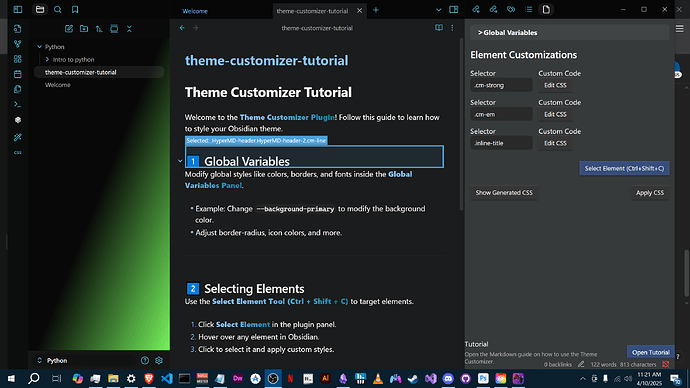Toggle the right sidebar icon
This screenshot has width=690, height=388.
[x=454, y=9]
